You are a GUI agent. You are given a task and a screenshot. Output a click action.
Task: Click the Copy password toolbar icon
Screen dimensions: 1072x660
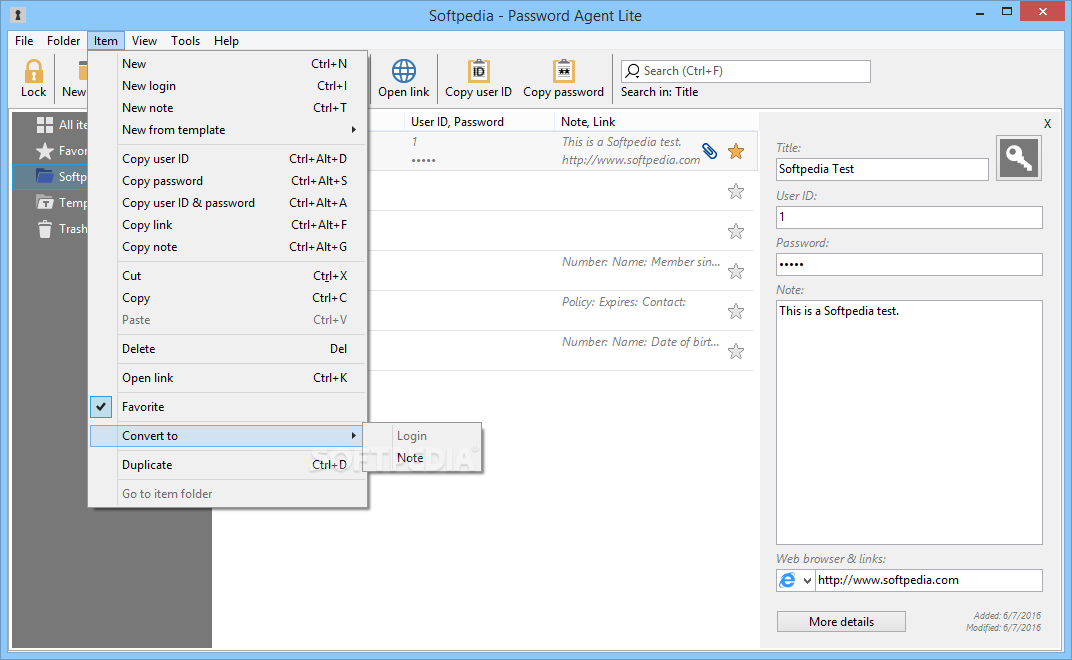point(563,70)
